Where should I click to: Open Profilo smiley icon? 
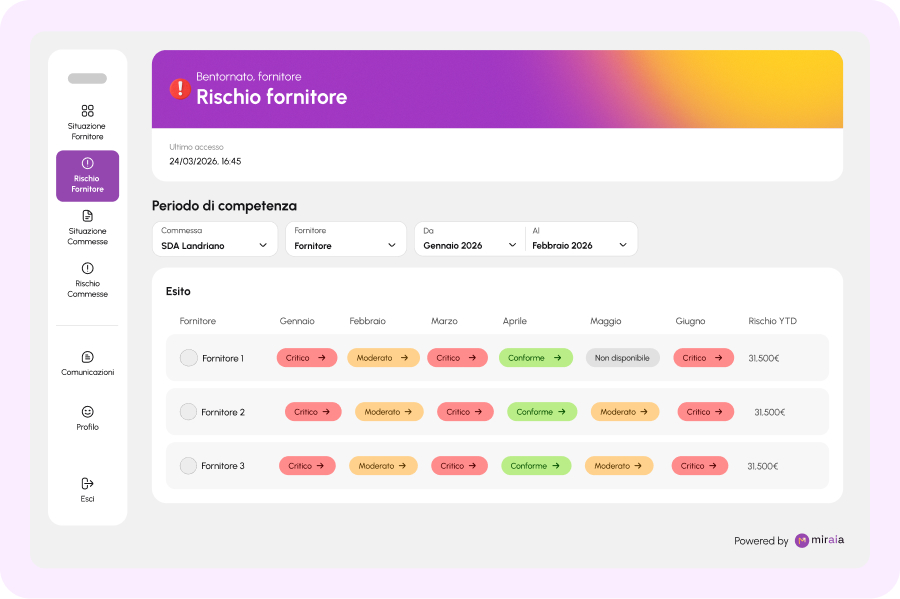coord(87,411)
